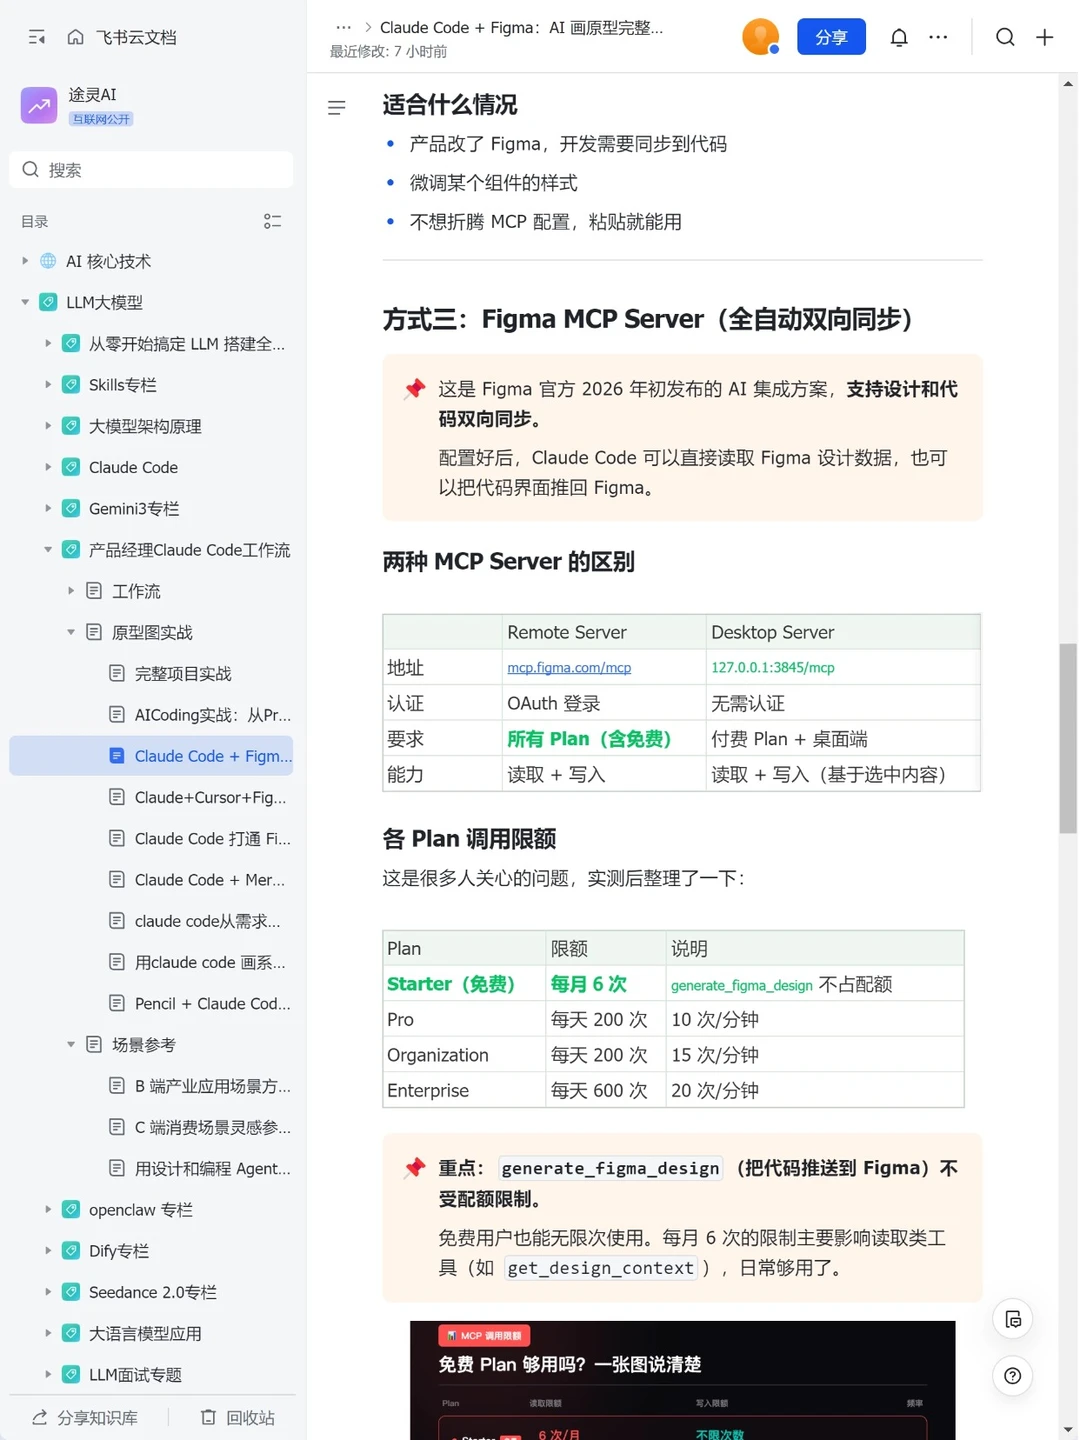Click the 方式三 Figma MCP Server heading
The height and width of the screenshot is (1440, 1080).
click(x=648, y=319)
